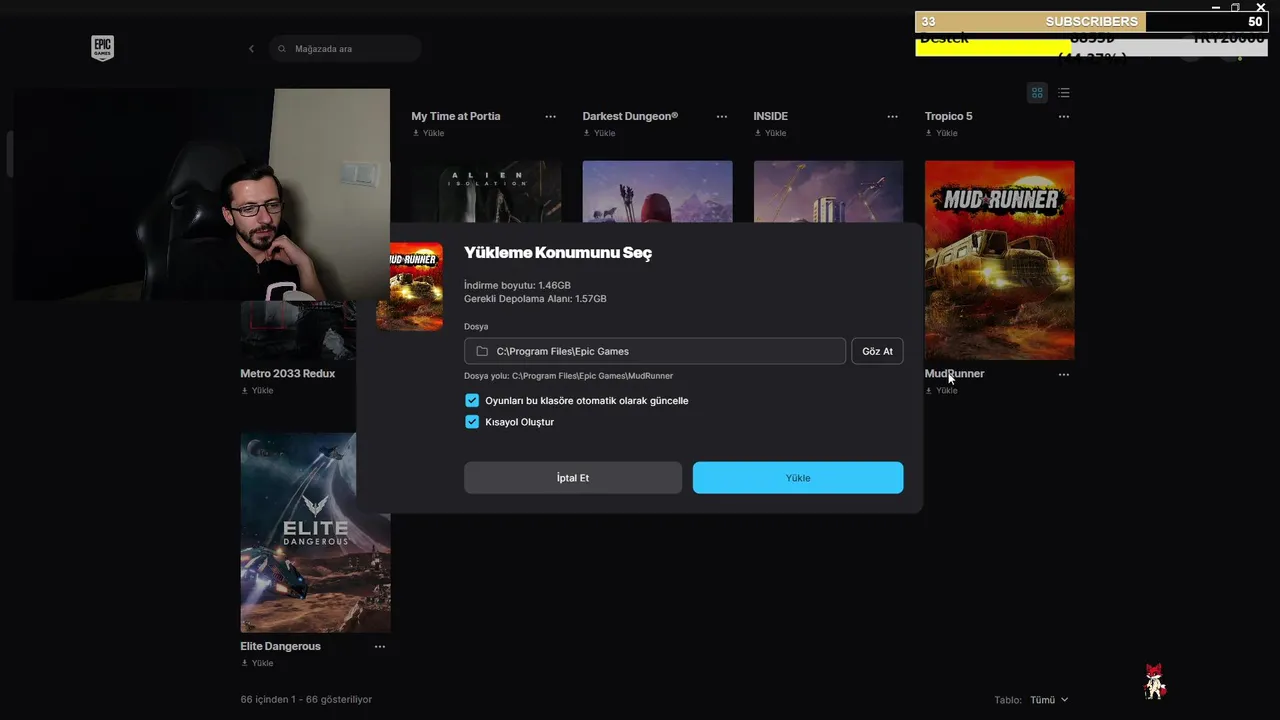The height and width of the screenshot is (720, 1280).
Task: Click 'İndirme boyutu: 1.46GB' text
Action: [517, 286]
